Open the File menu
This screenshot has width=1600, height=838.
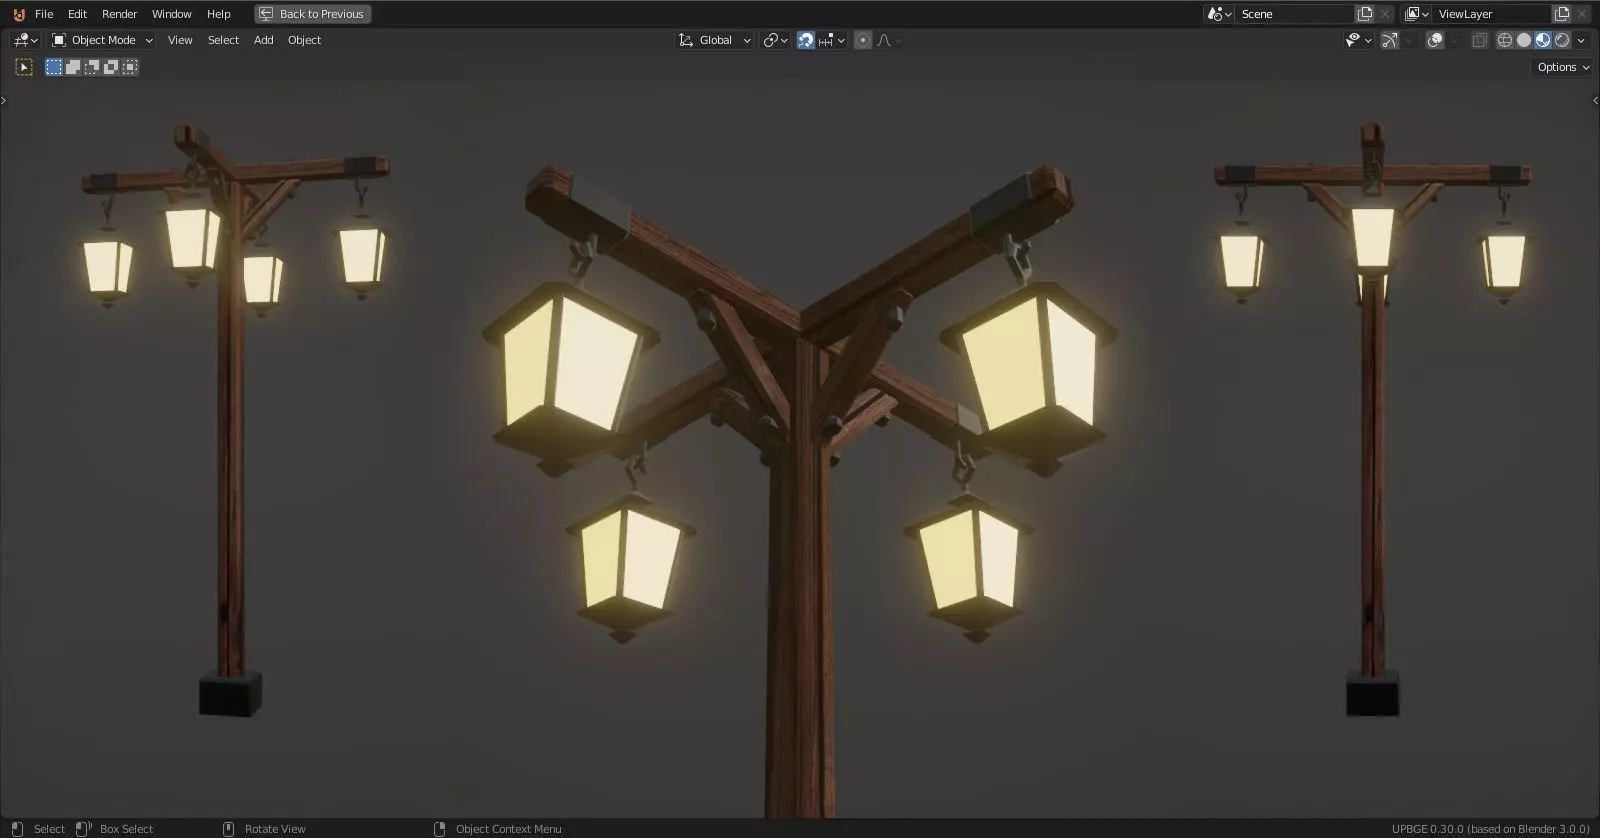(x=44, y=14)
